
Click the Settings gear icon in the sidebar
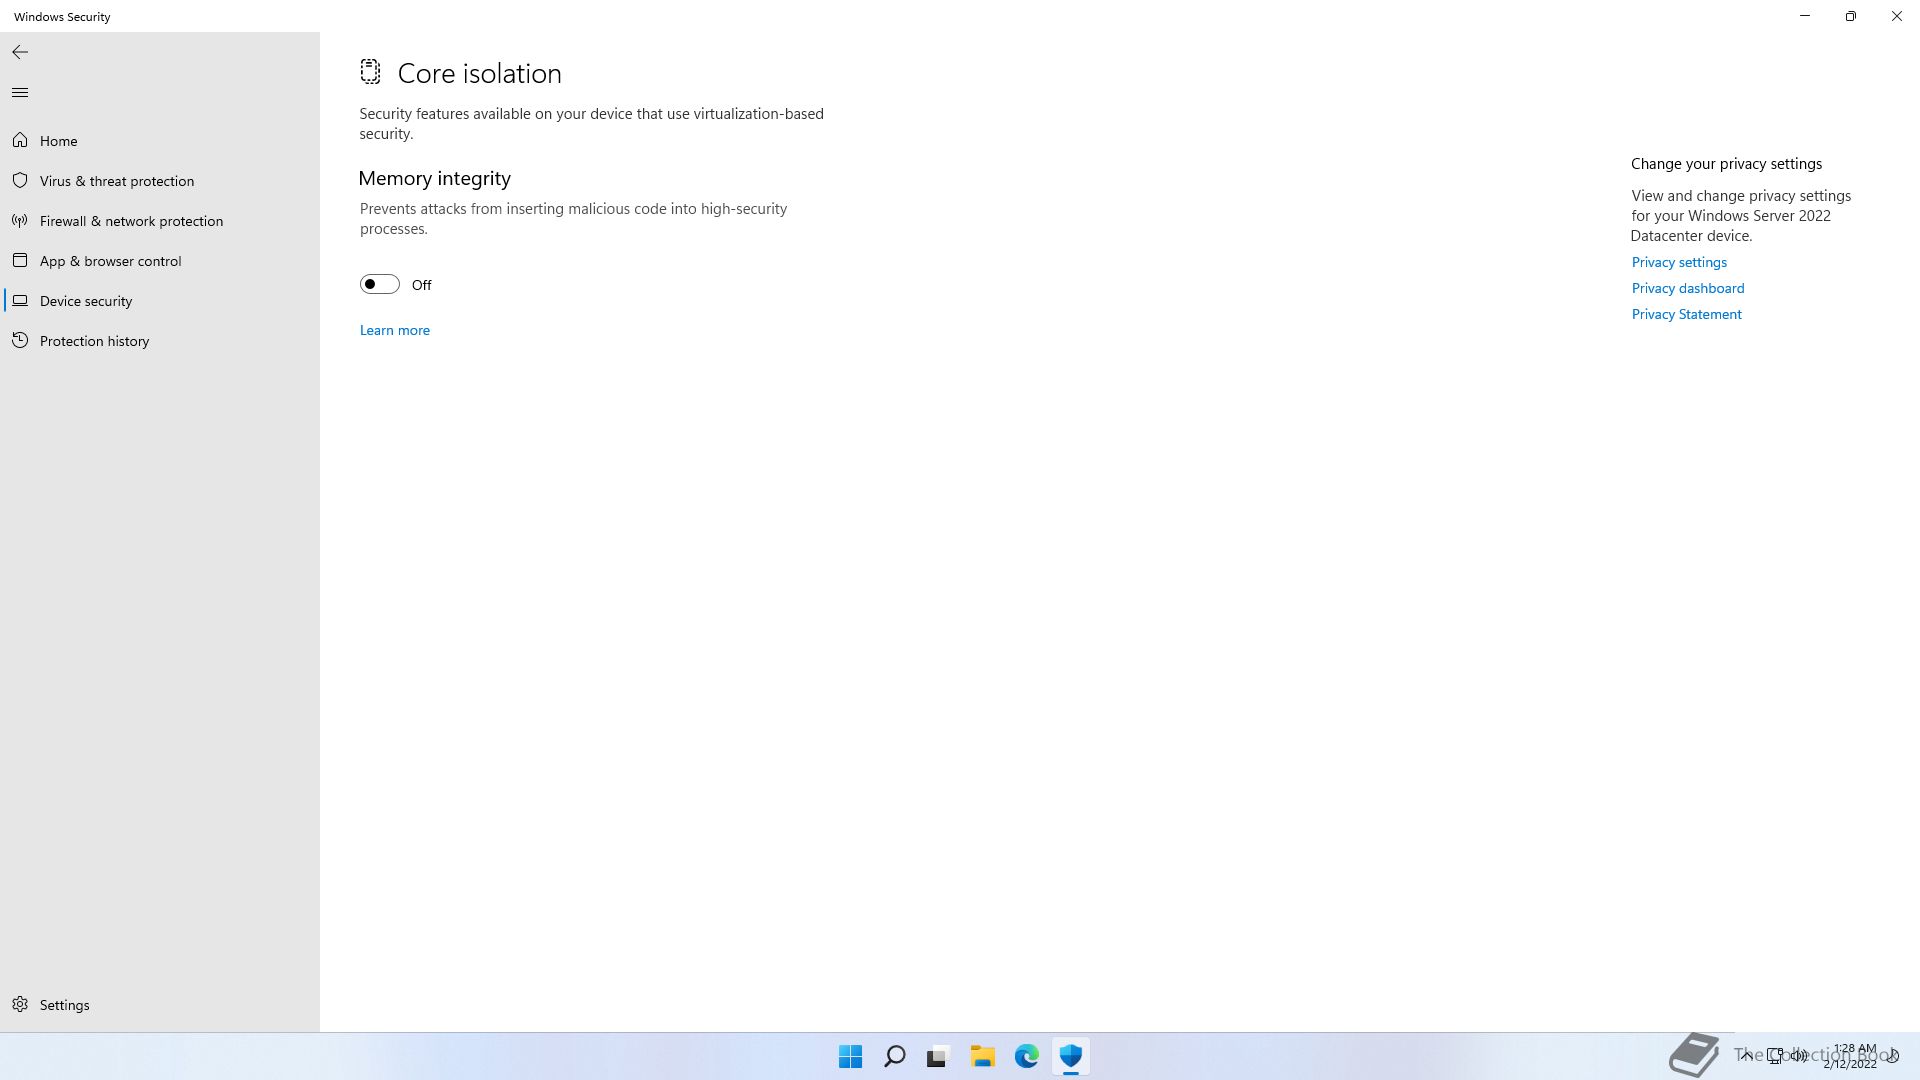coord(20,1004)
